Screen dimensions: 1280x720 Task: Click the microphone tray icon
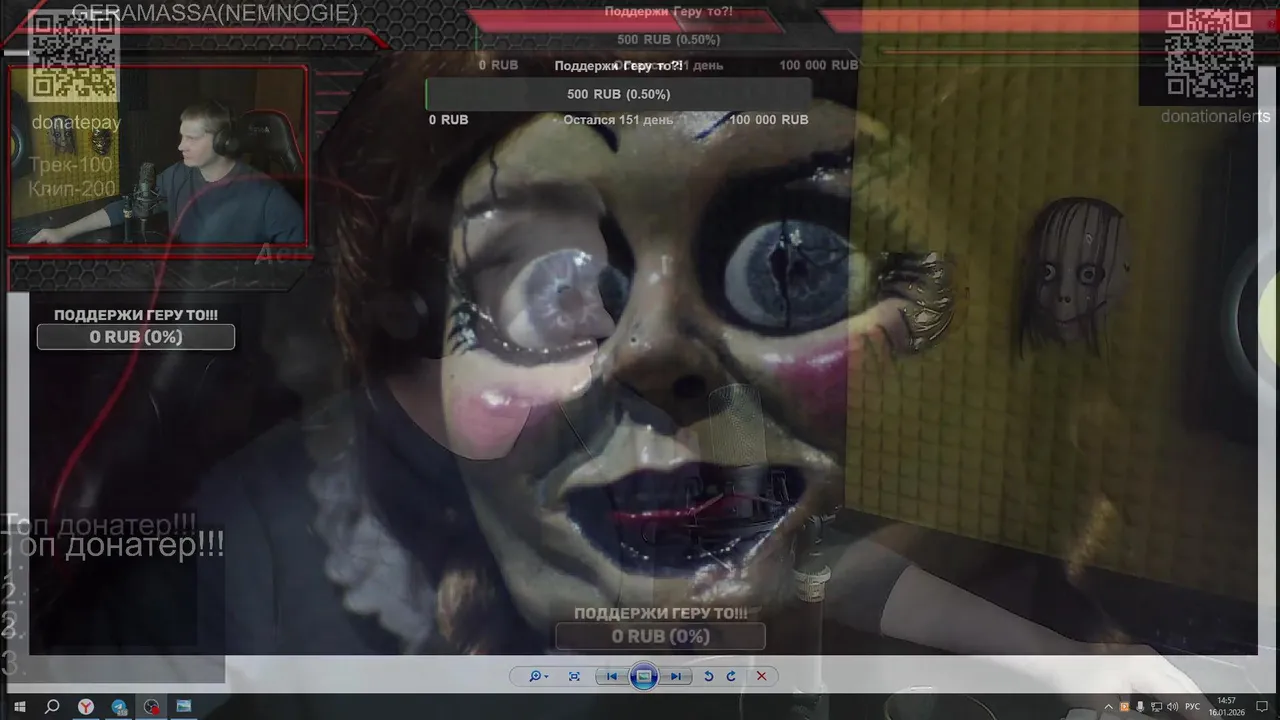1140,707
